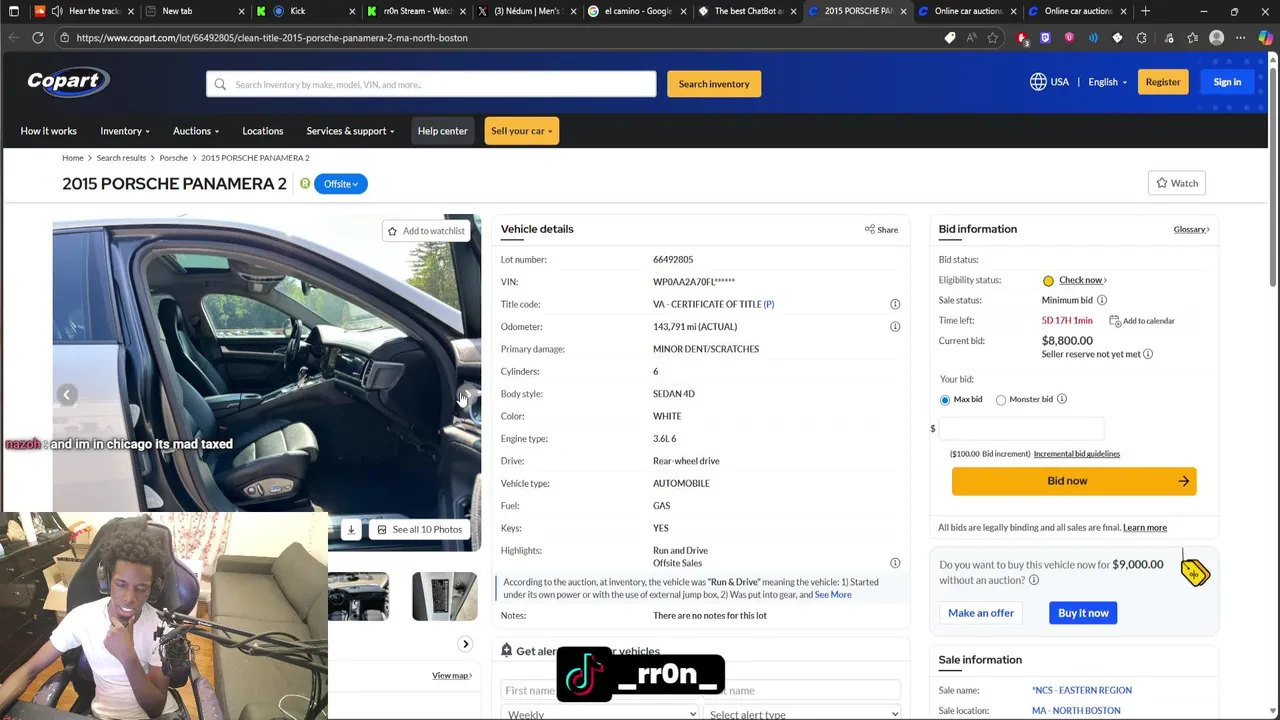Click the Buy it now button
Image resolution: width=1280 pixels, height=720 pixels.
(x=1083, y=613)
